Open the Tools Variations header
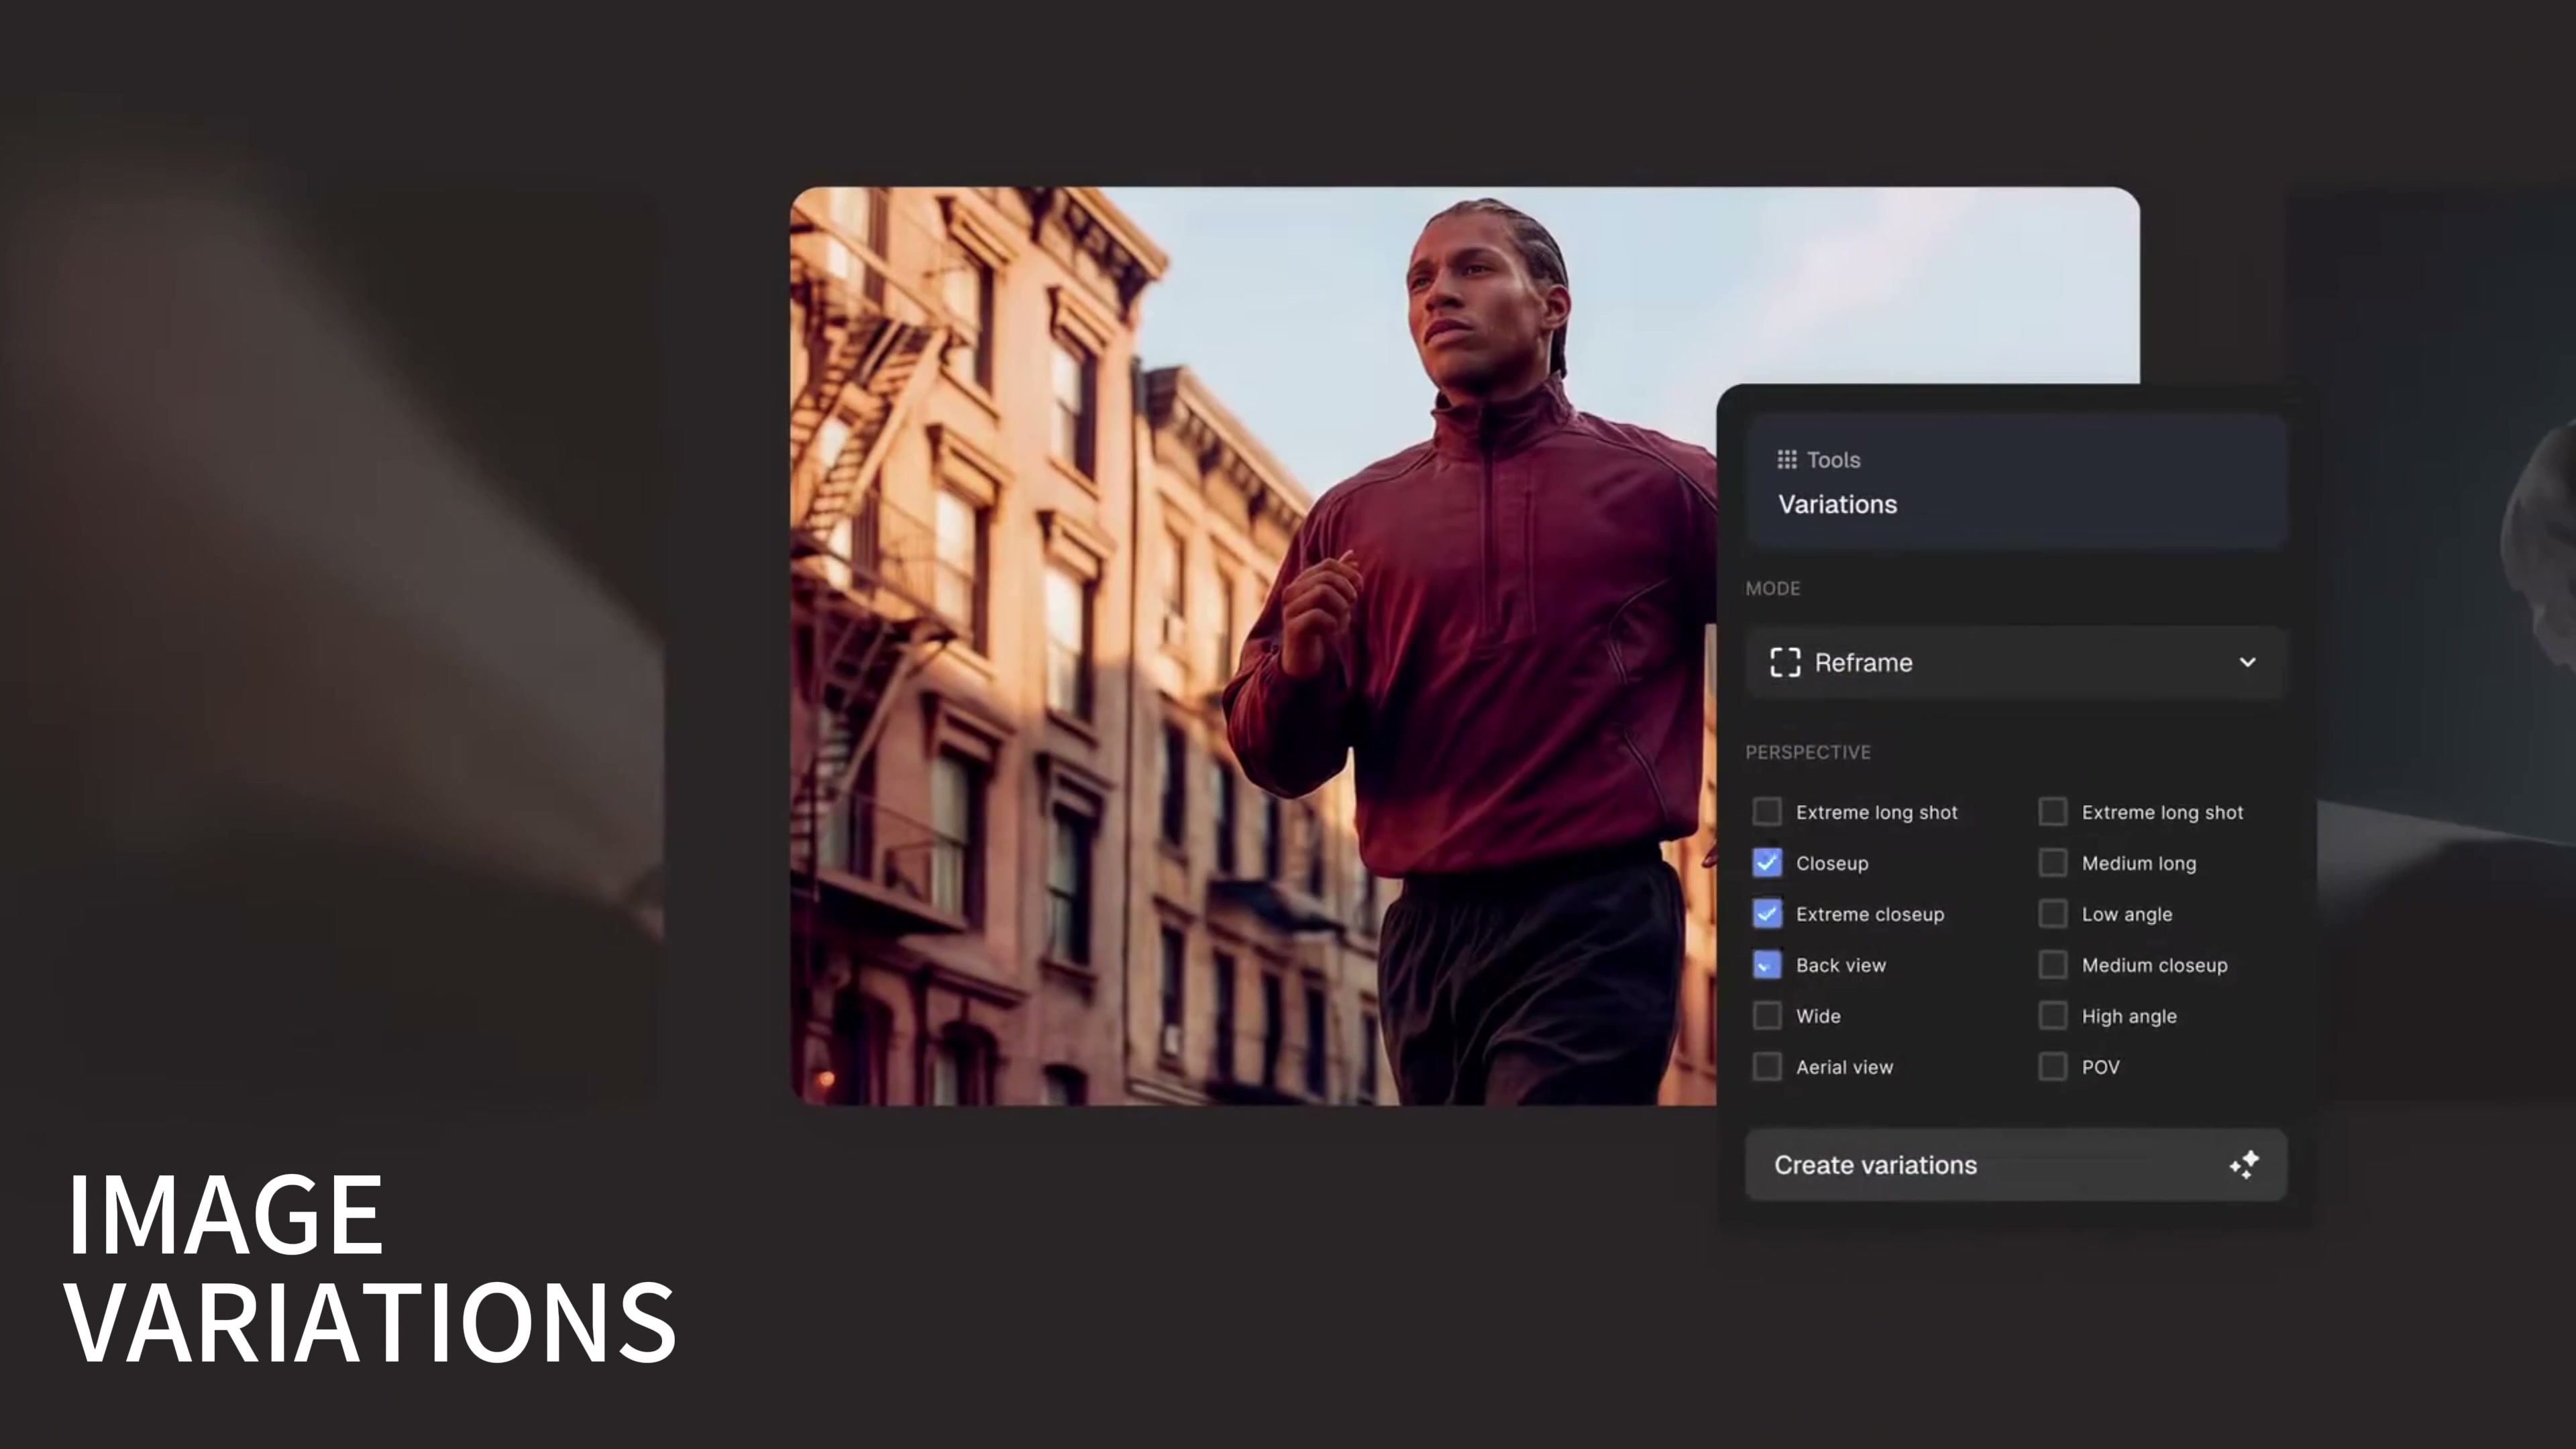Screen dimensions: 2576x1449 tap(2015, 482)
